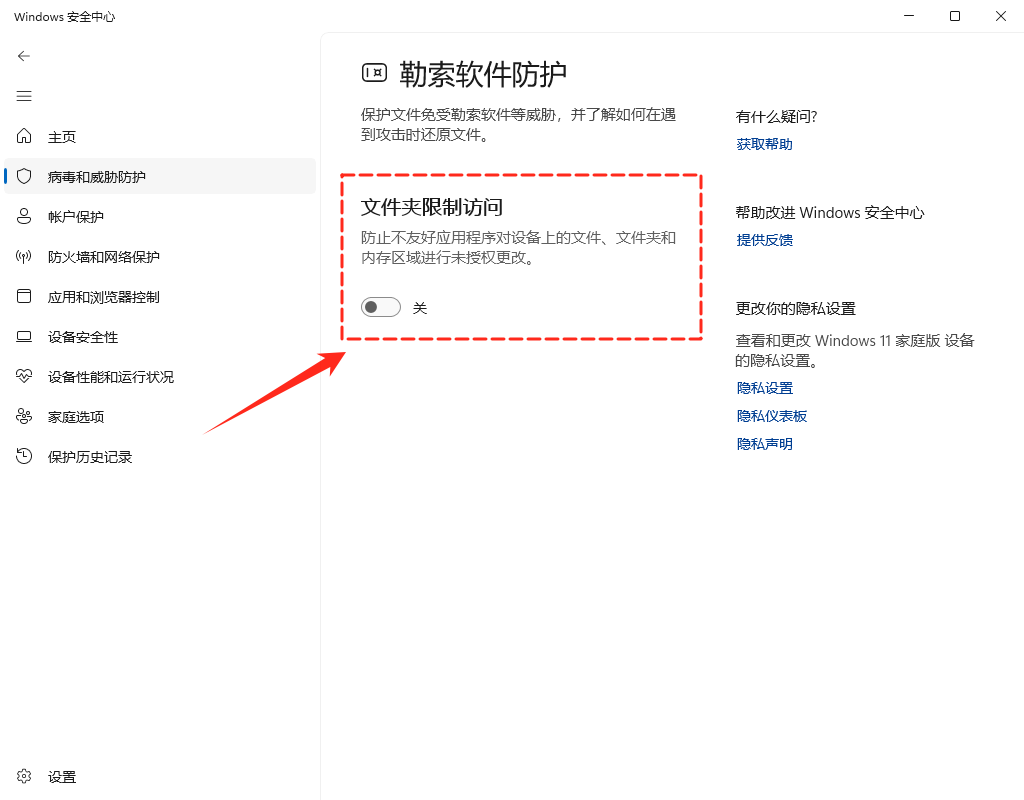Close the Windows 安全中心 window
This screenshot has height=800, width=1024.
tap(1000, 16)
